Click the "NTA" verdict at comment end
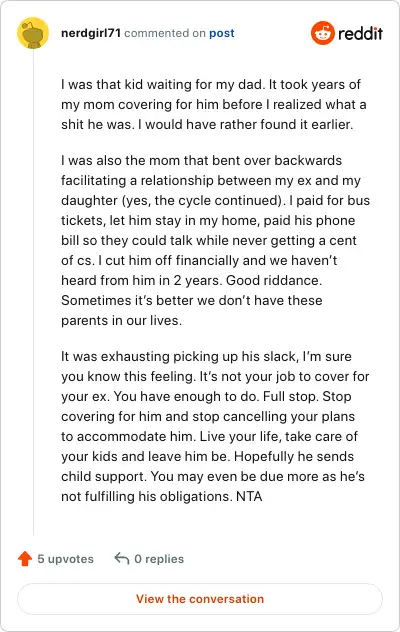The height and width of the screenshot is (632, 400). pos(249,496)
